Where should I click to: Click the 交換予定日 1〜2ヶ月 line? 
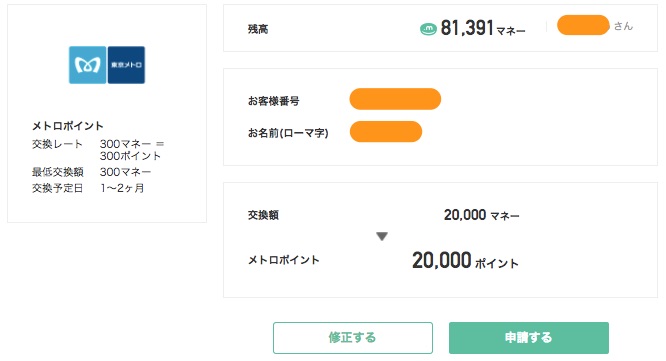(88, 188)
